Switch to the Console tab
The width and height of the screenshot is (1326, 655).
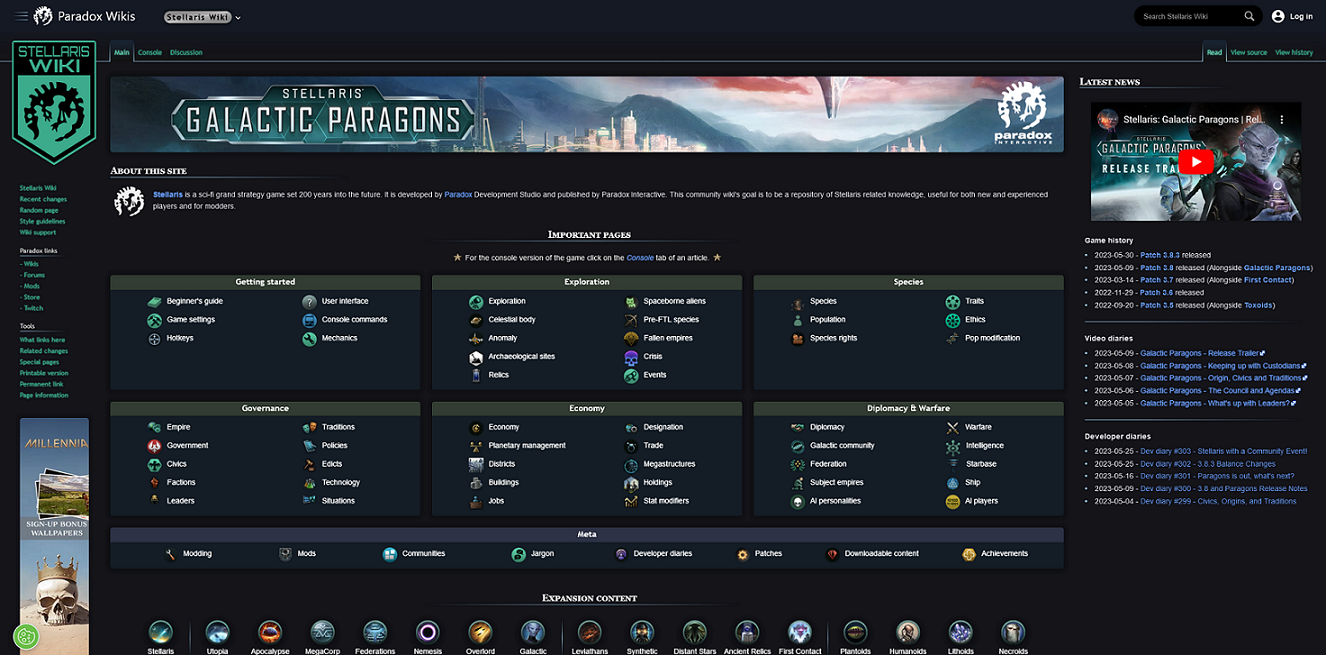pyautogui.click(x=150, y=52)
